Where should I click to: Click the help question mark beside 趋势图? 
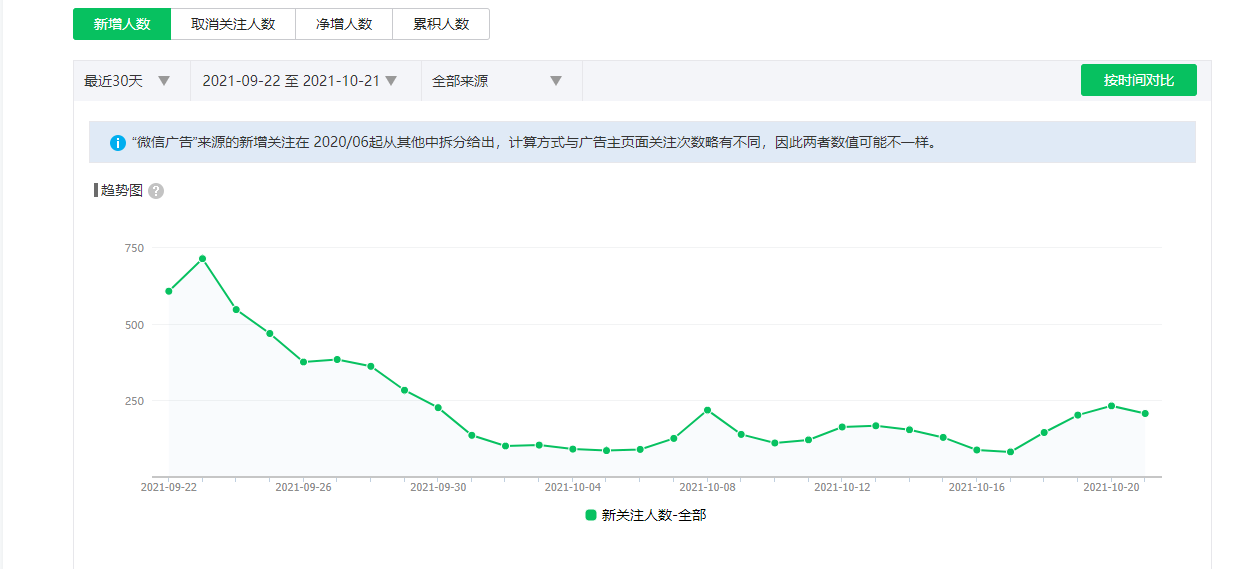tap(156, 191)
